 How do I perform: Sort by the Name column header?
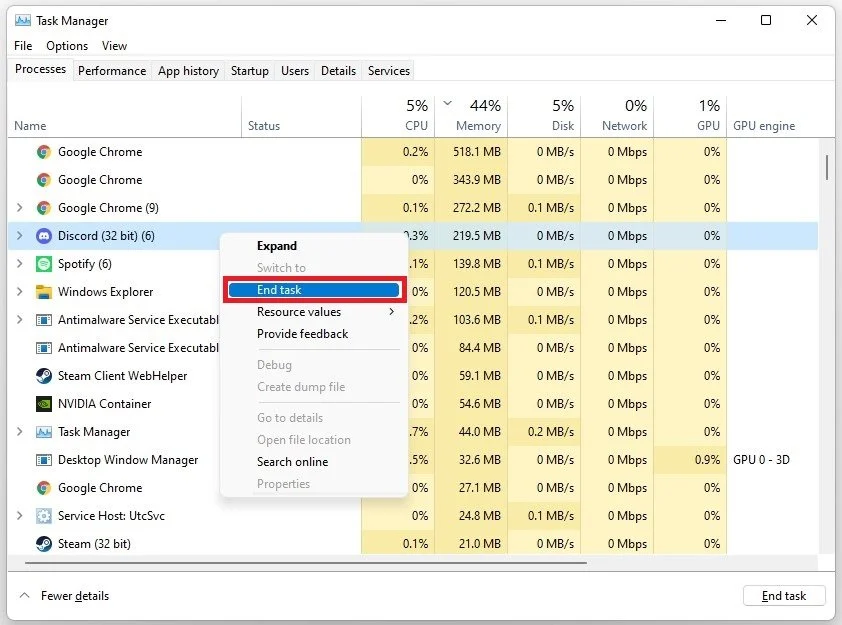tap(125, 116)
